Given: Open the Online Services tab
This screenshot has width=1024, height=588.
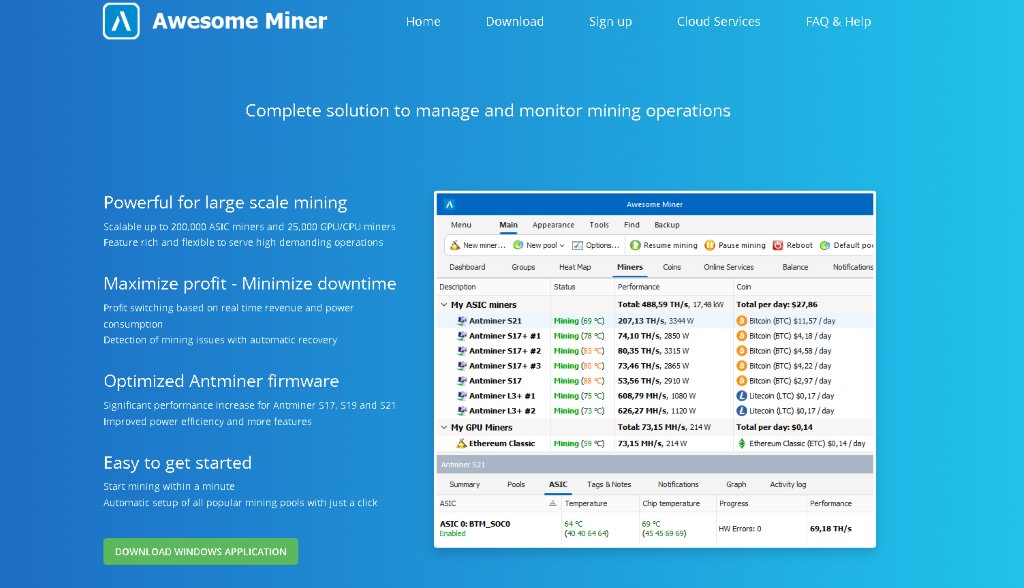Looking at the screenshot, I should (x=728, y=267).
